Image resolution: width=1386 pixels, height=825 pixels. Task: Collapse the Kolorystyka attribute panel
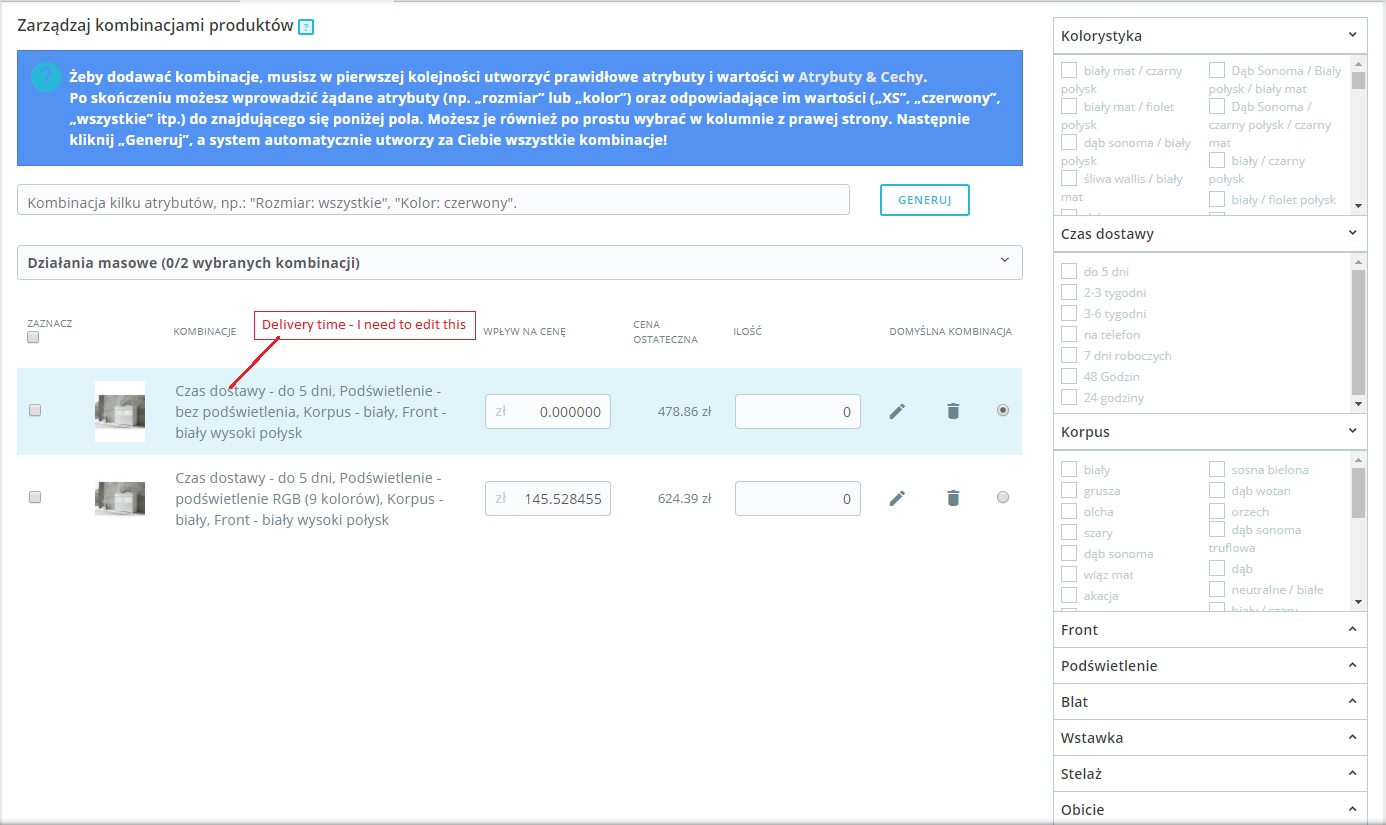[1210, 36]
